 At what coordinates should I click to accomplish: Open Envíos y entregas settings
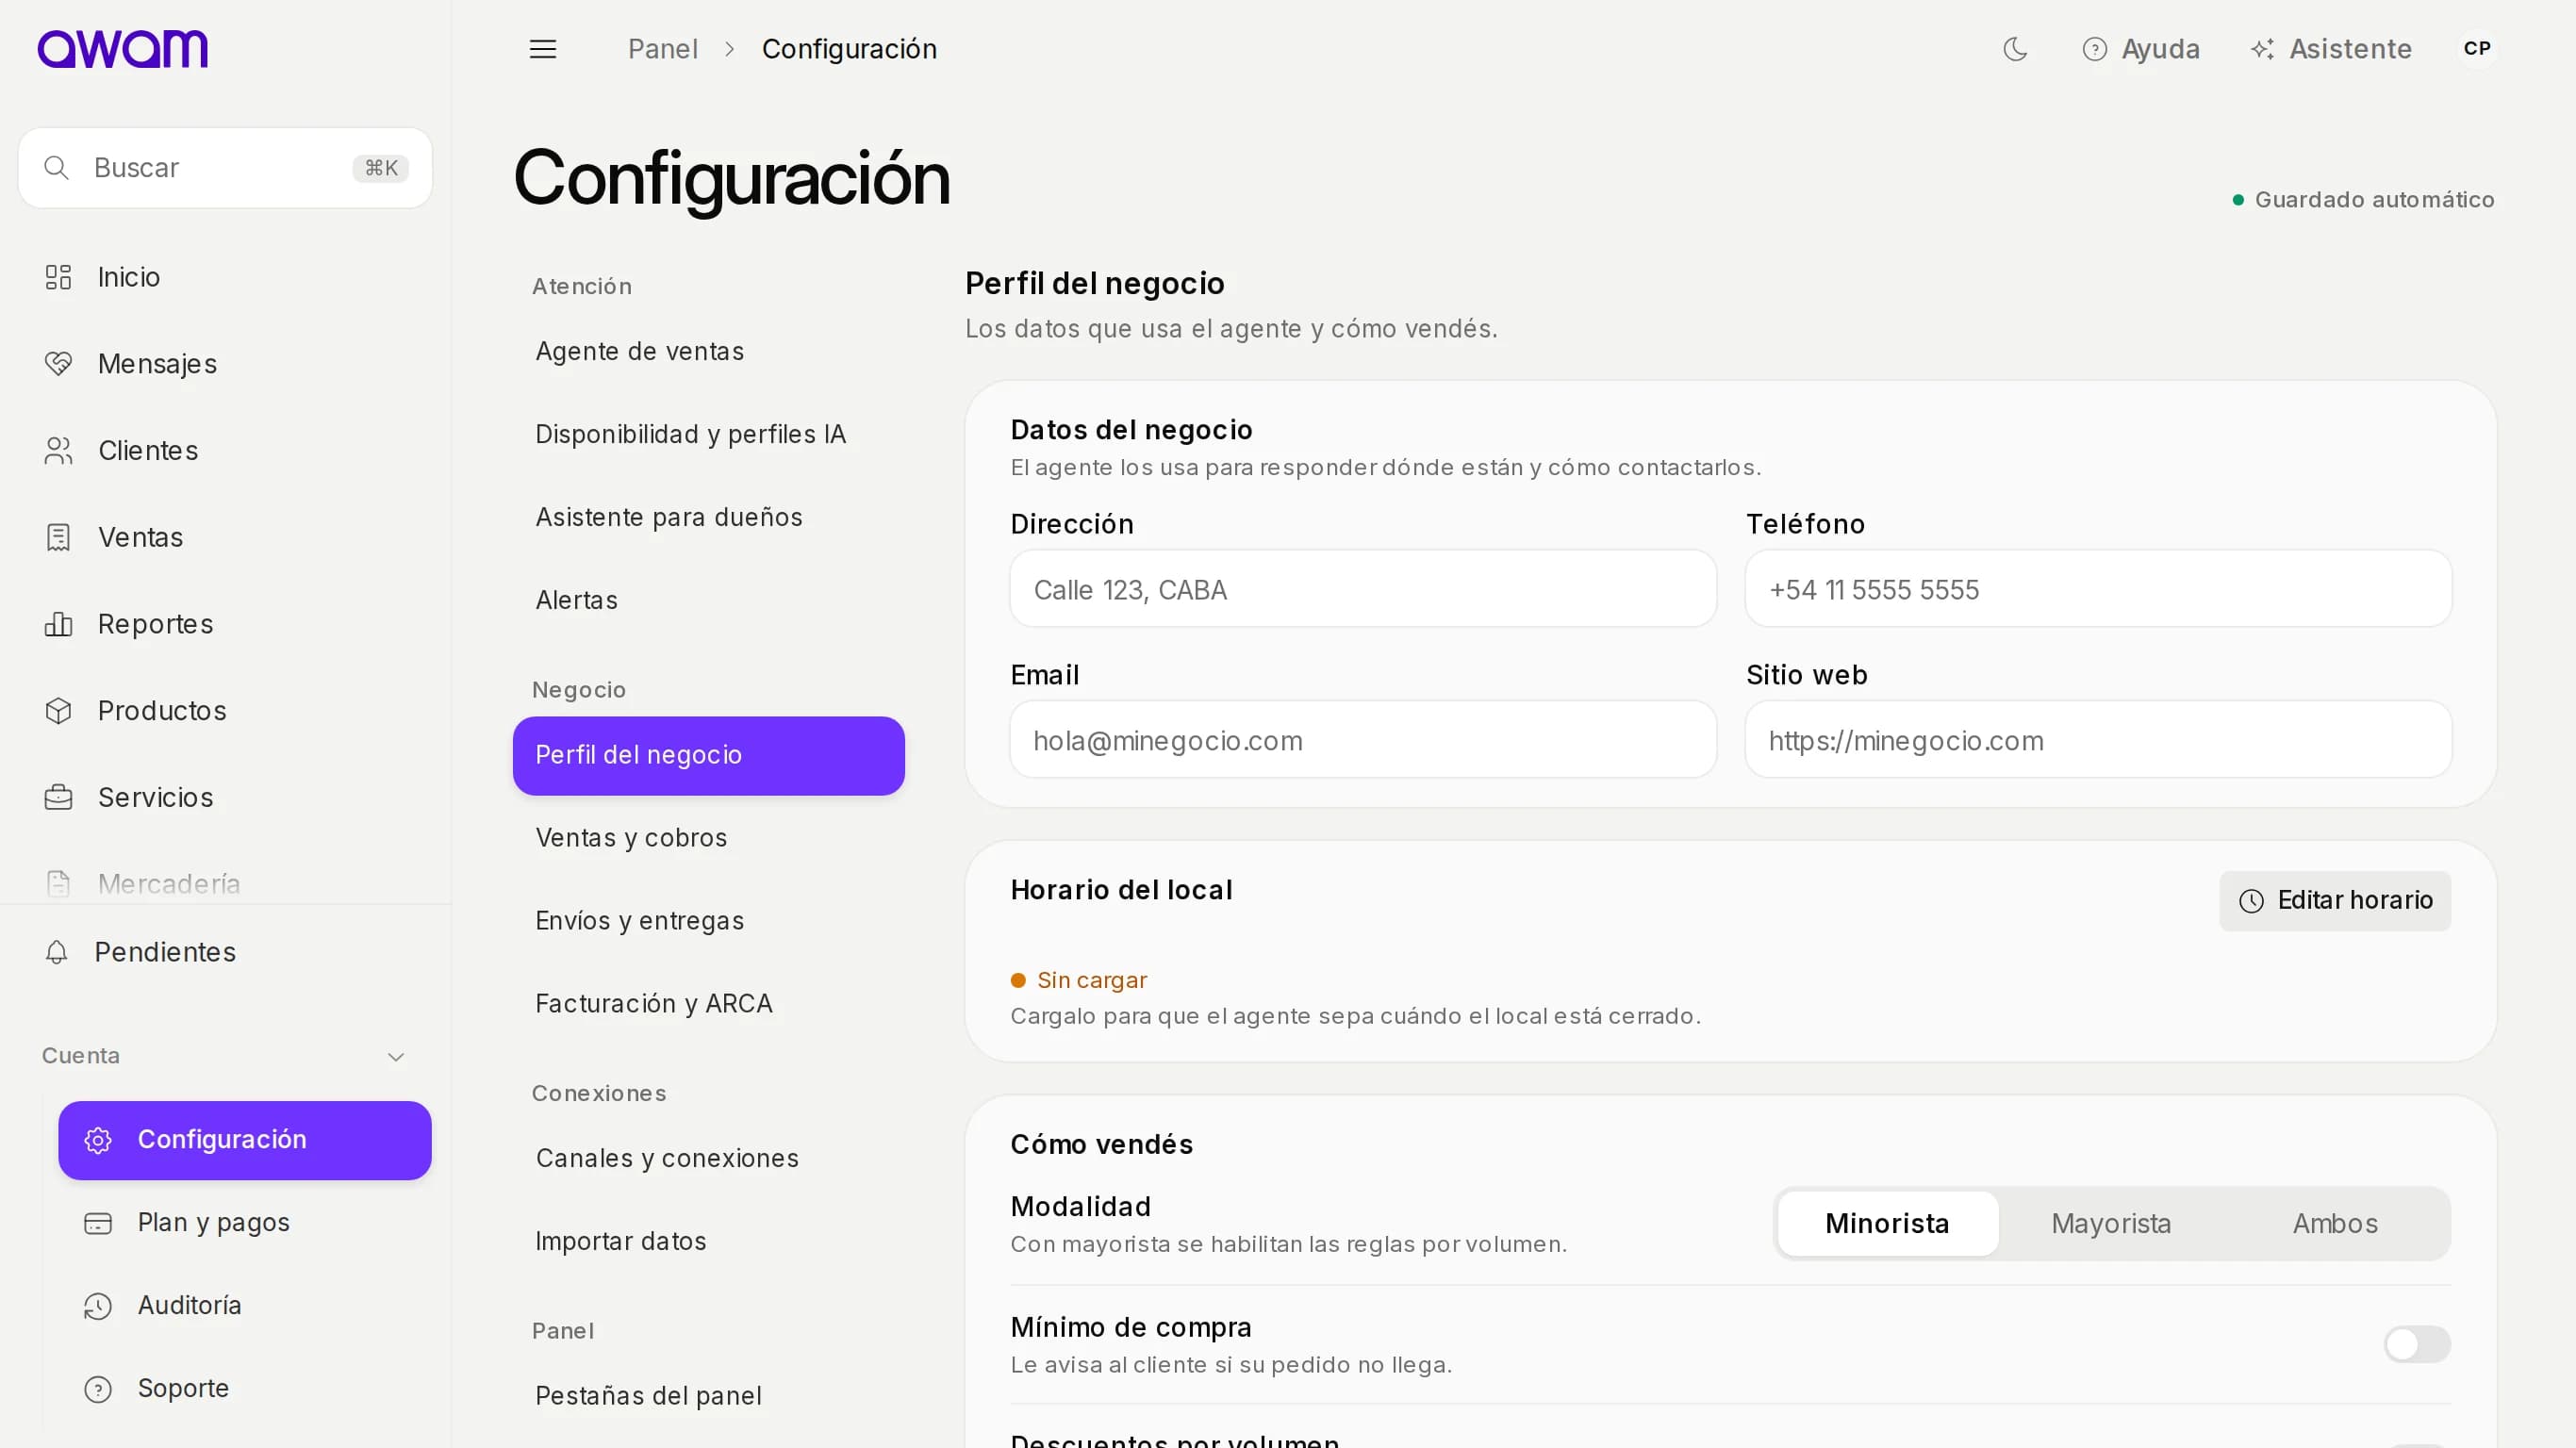coord(708,921)
